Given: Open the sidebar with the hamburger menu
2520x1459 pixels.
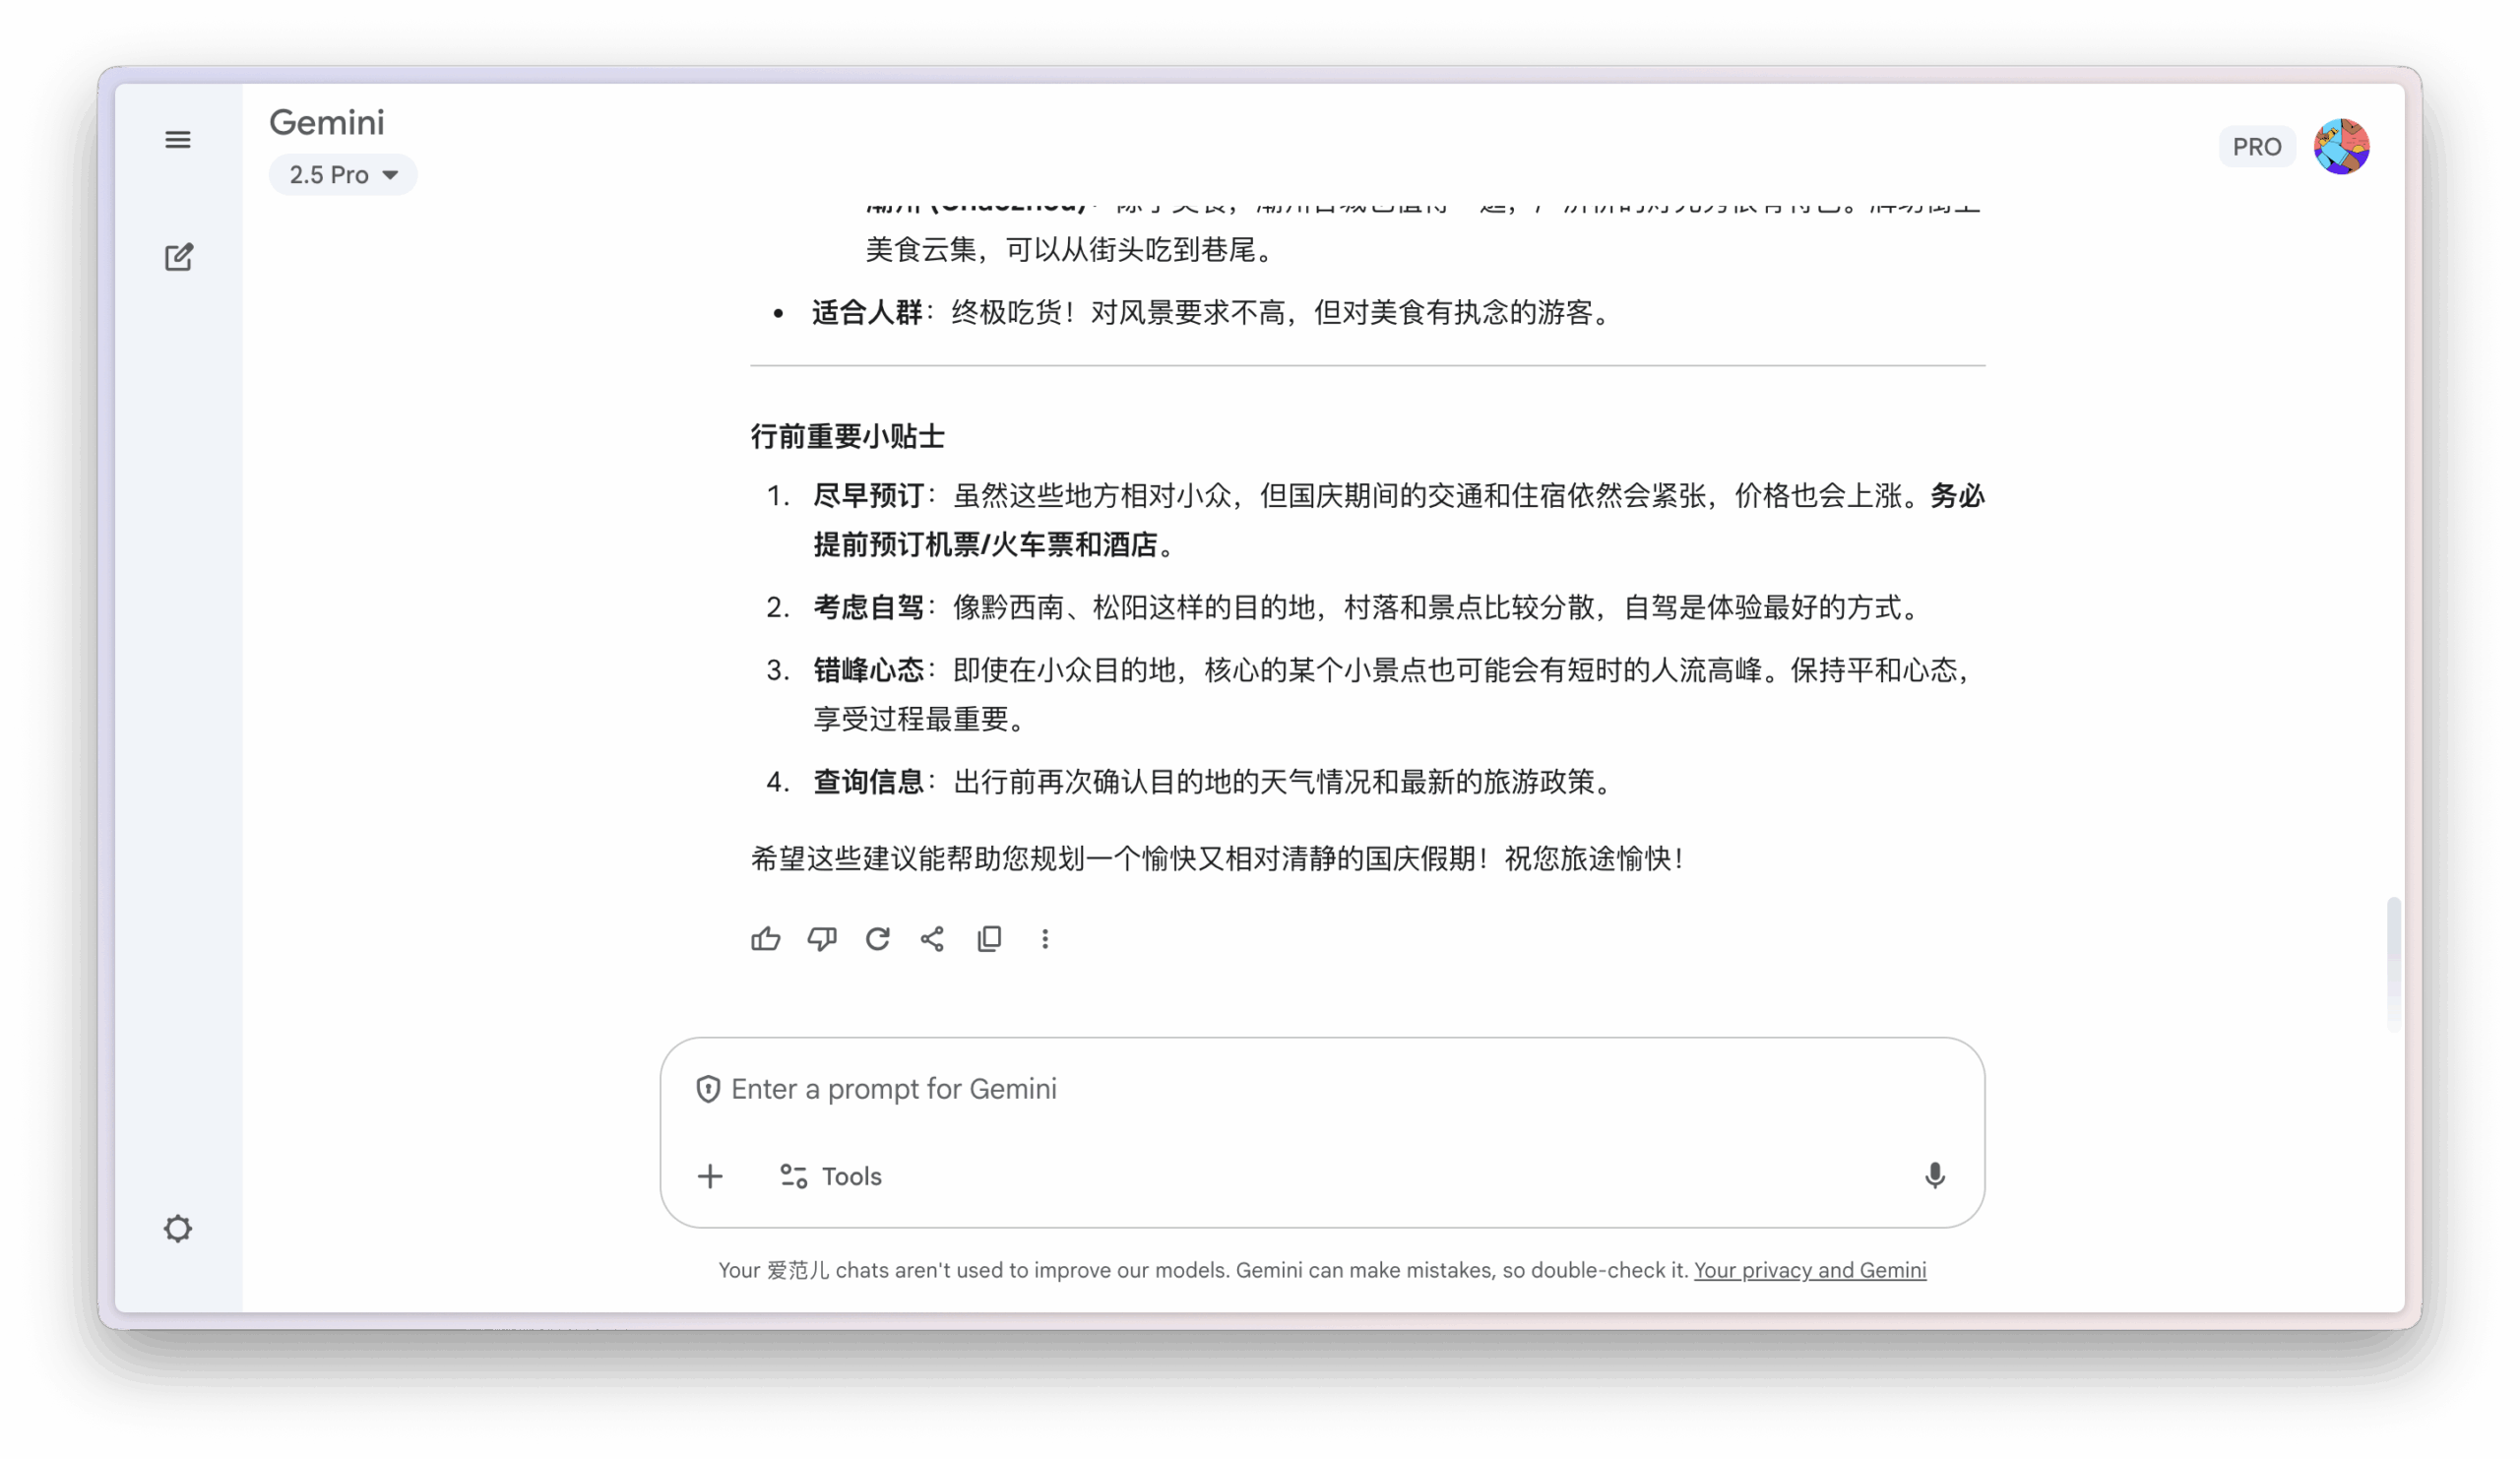Looking at the screenshot, I should point(178,139).
